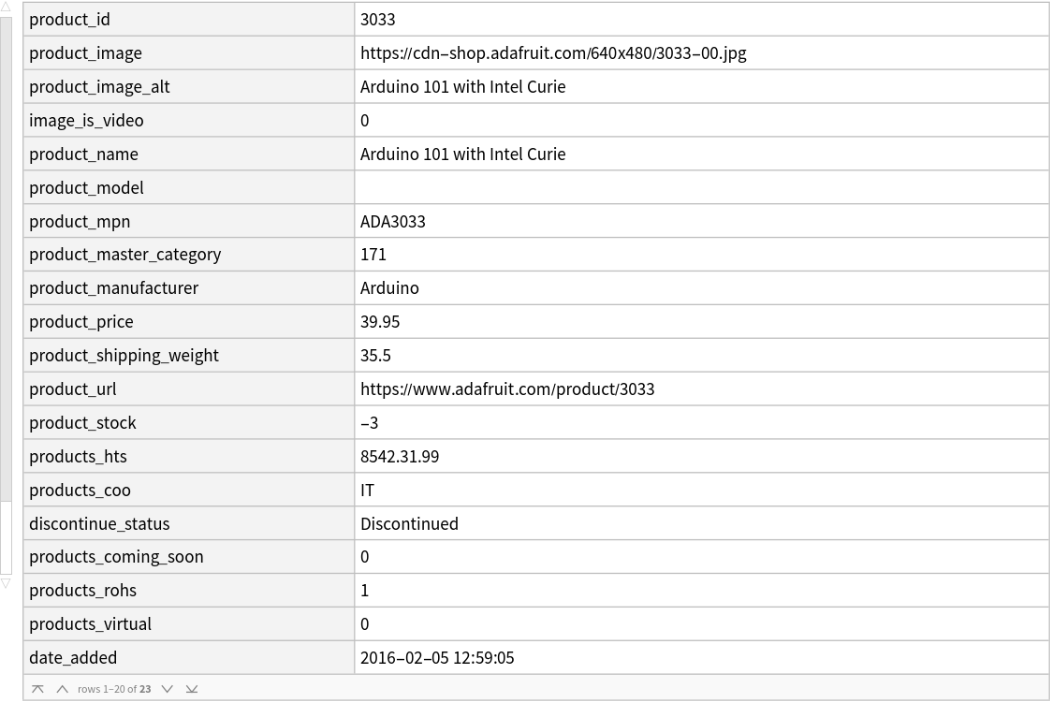Click the empty product_model value cell
The image size is (1052, 702).
pos(700,188)
